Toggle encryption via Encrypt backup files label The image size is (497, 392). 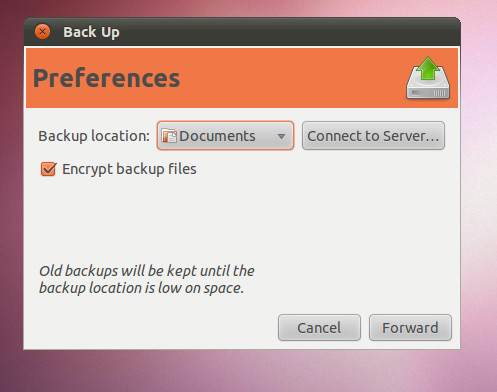[x=129, y=169]
